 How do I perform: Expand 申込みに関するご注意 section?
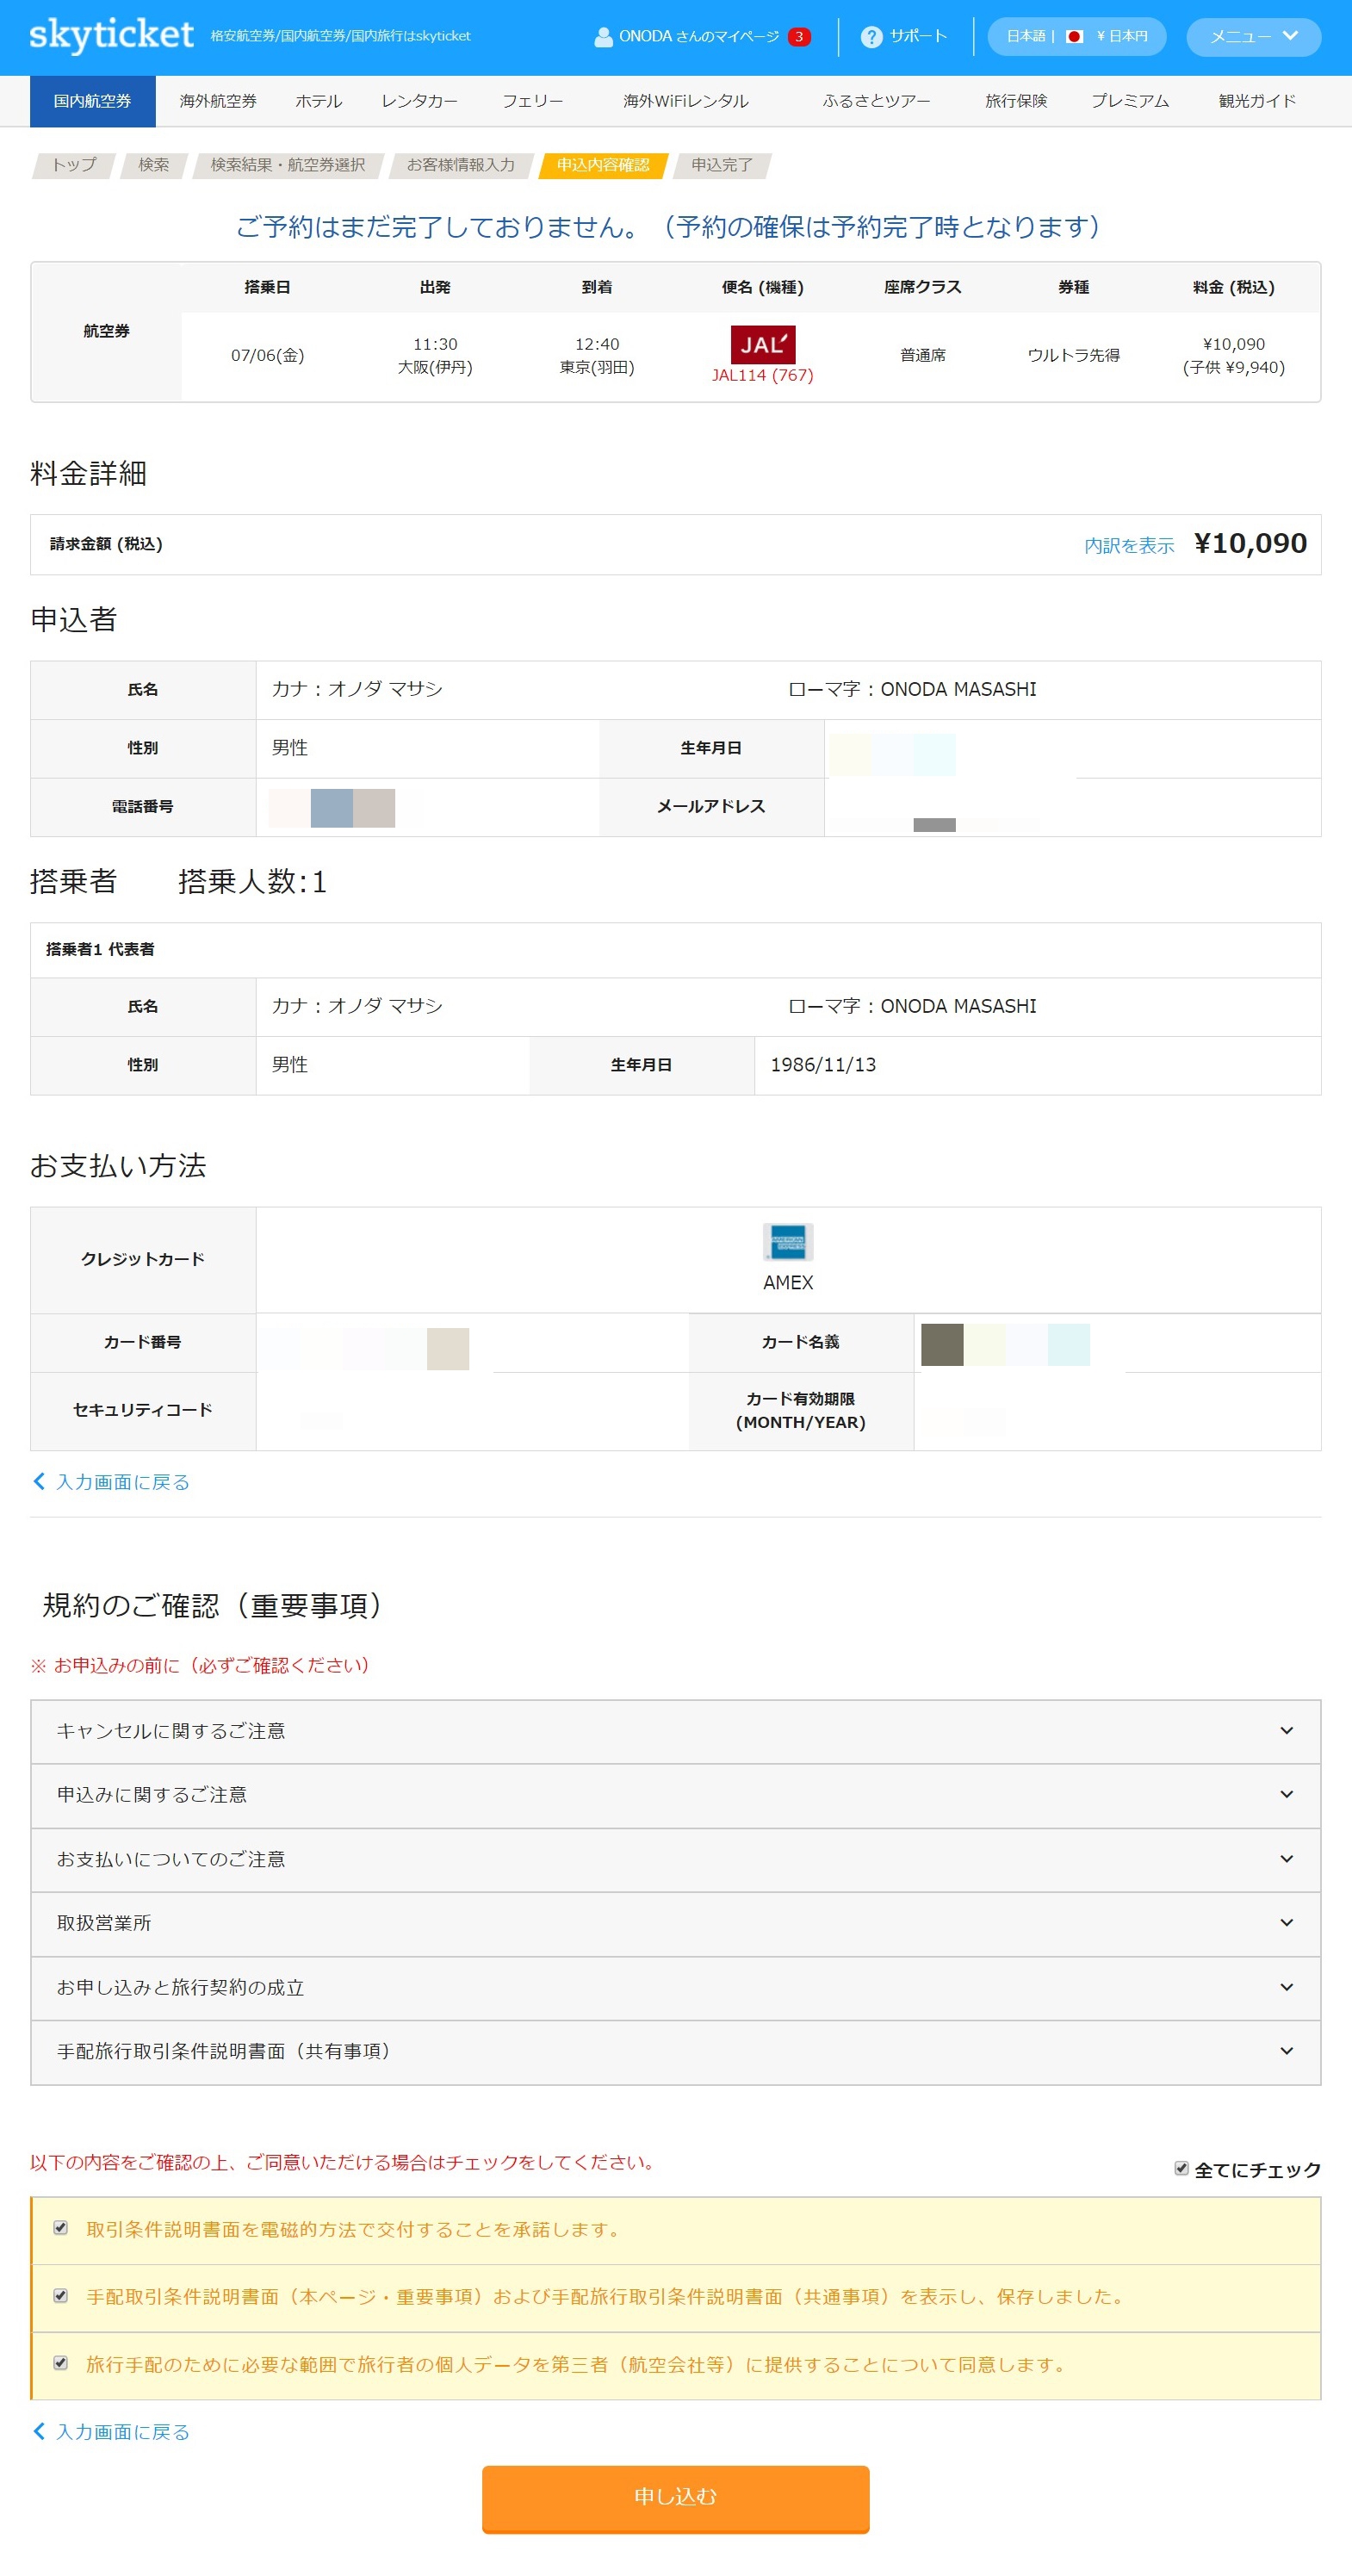(676, 1795)
